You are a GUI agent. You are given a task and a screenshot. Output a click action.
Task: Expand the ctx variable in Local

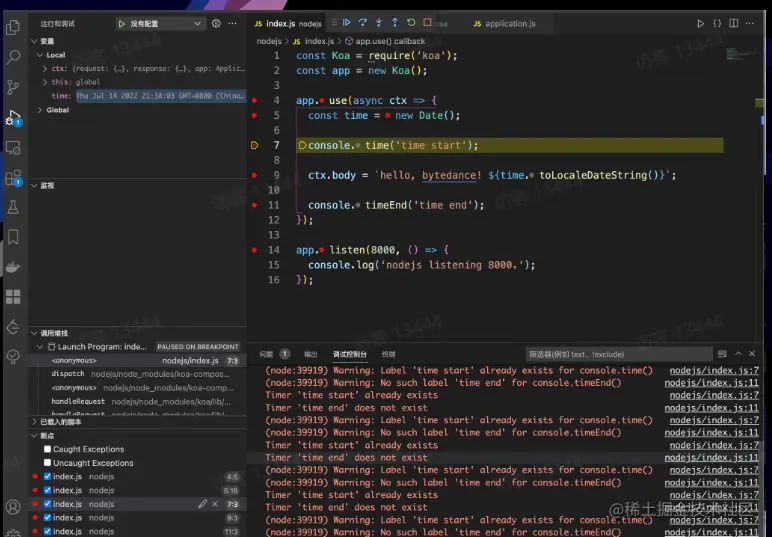tap(47, 69)
